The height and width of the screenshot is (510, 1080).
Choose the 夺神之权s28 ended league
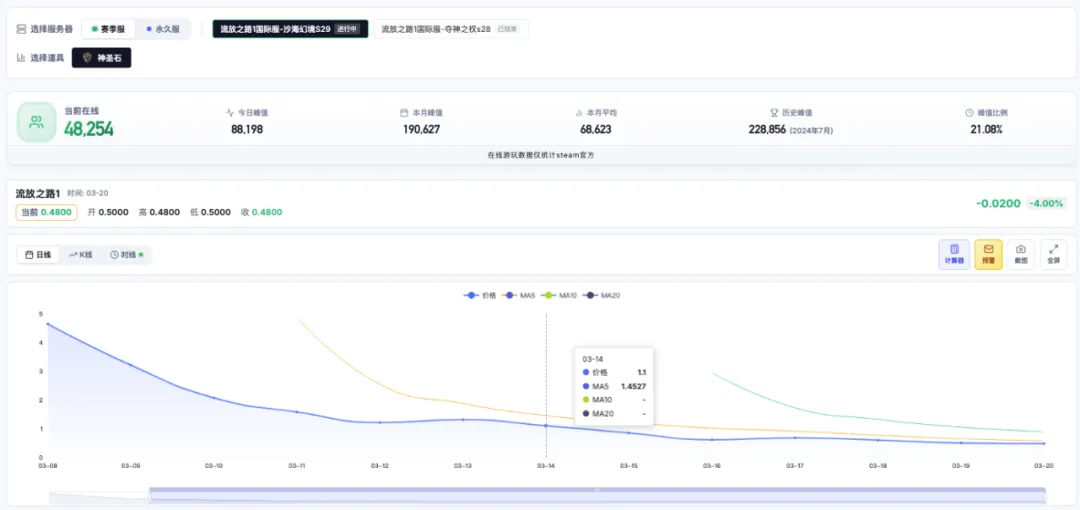coord(451,29)
